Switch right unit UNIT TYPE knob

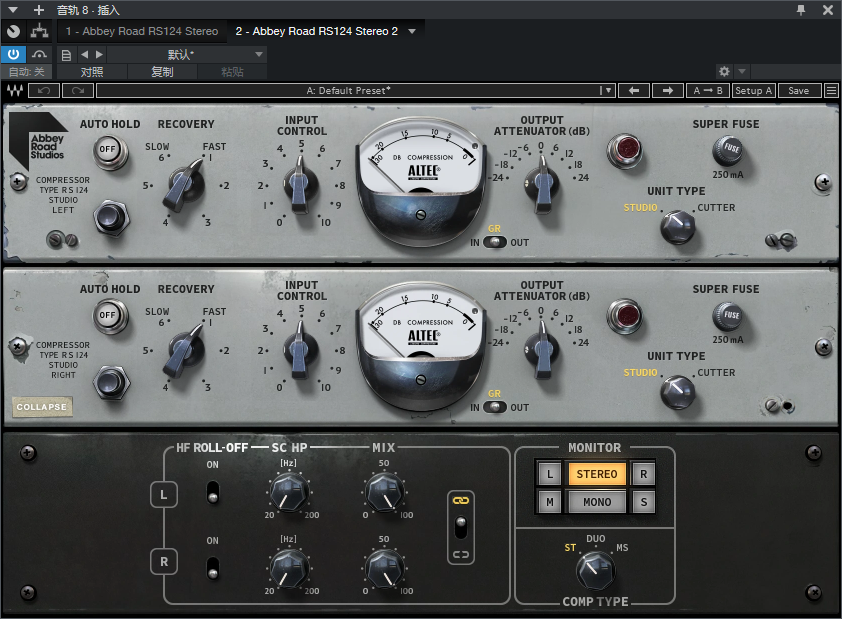pyautogui.click(x=678, y=392)
